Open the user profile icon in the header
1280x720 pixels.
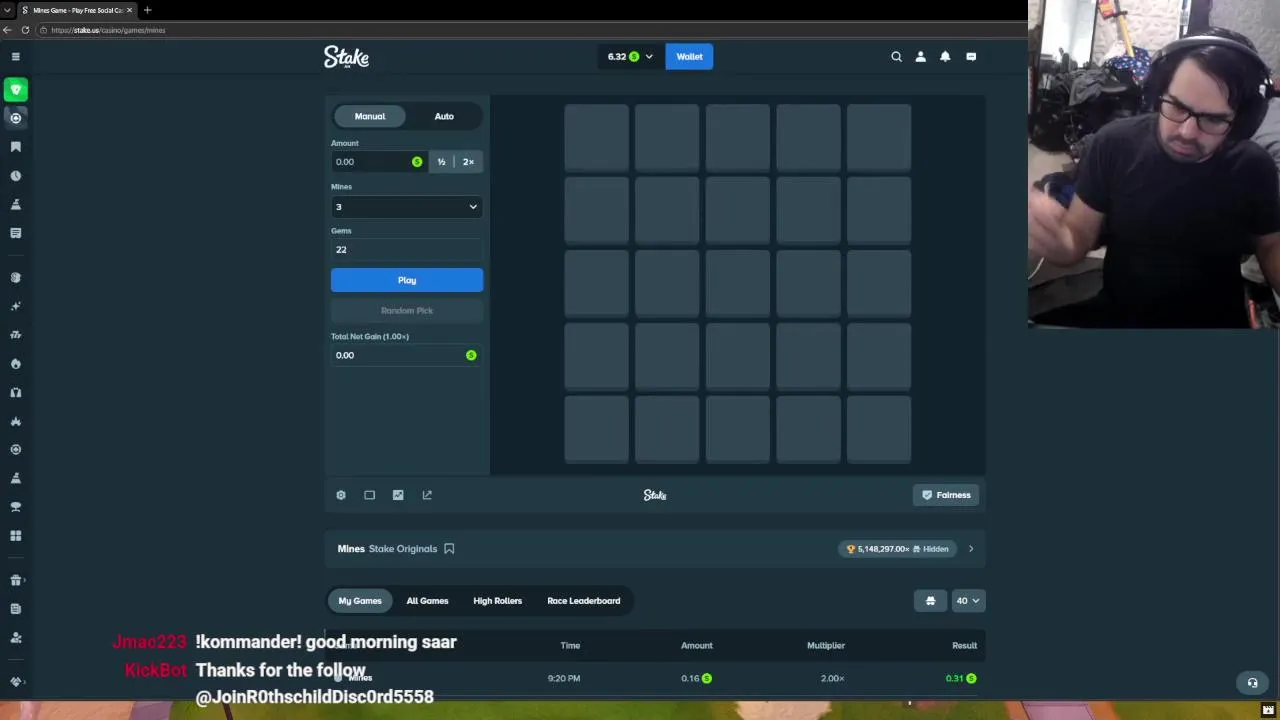920,57
